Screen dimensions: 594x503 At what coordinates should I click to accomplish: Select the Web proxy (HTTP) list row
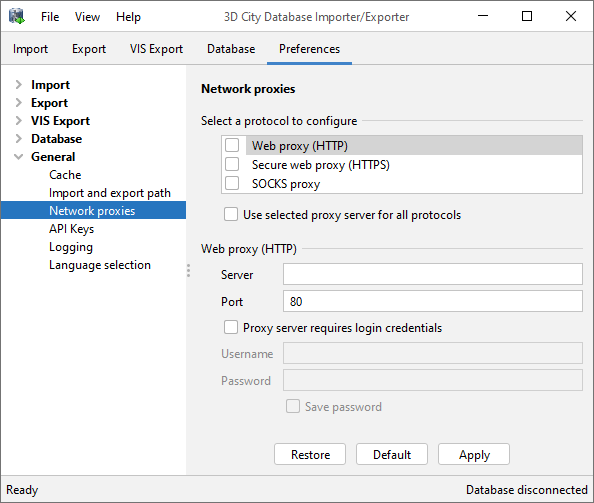[414, 145]
